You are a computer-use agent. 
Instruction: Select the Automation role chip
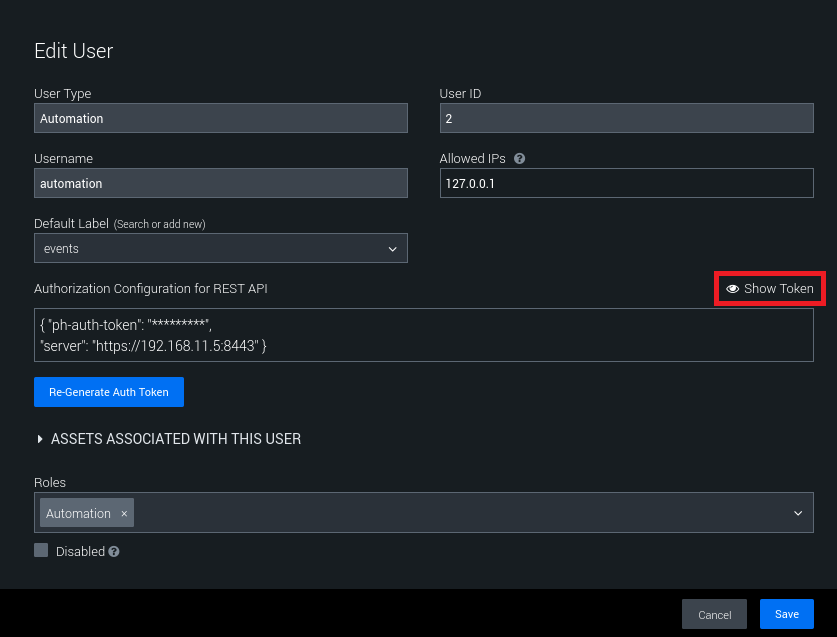(x=78, y=514)
